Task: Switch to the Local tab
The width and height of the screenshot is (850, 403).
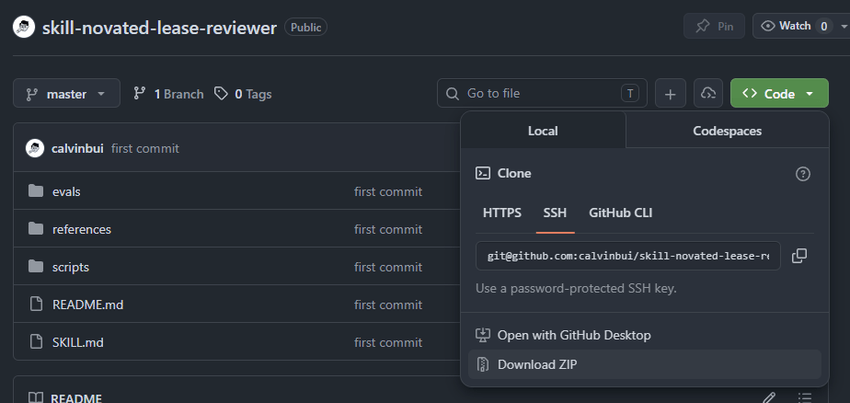Action: coord(543,131)
